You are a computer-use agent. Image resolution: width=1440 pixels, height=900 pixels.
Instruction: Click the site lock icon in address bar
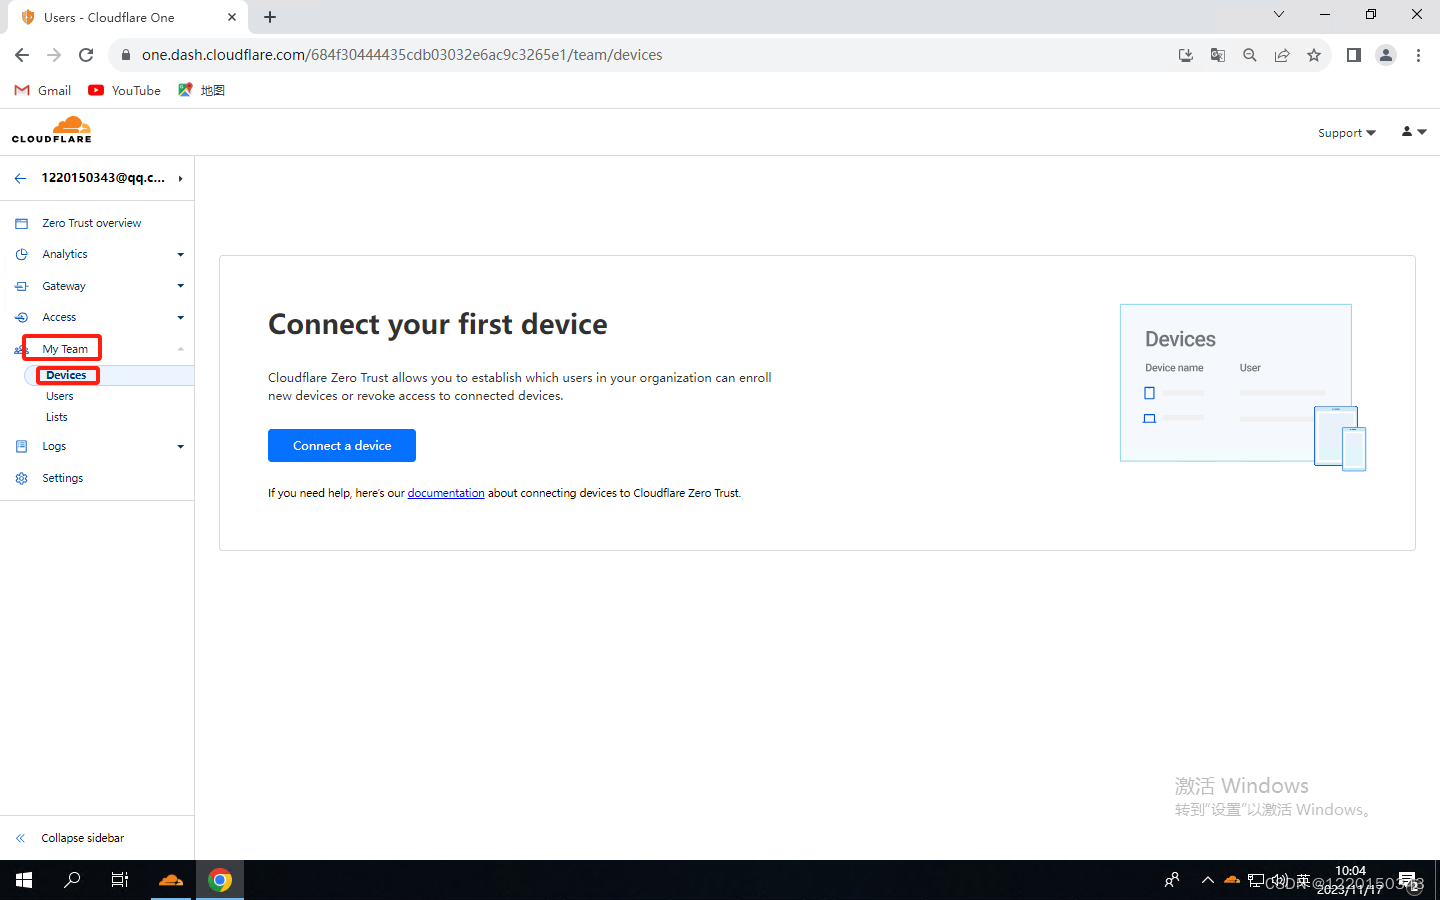coord(125,55)
